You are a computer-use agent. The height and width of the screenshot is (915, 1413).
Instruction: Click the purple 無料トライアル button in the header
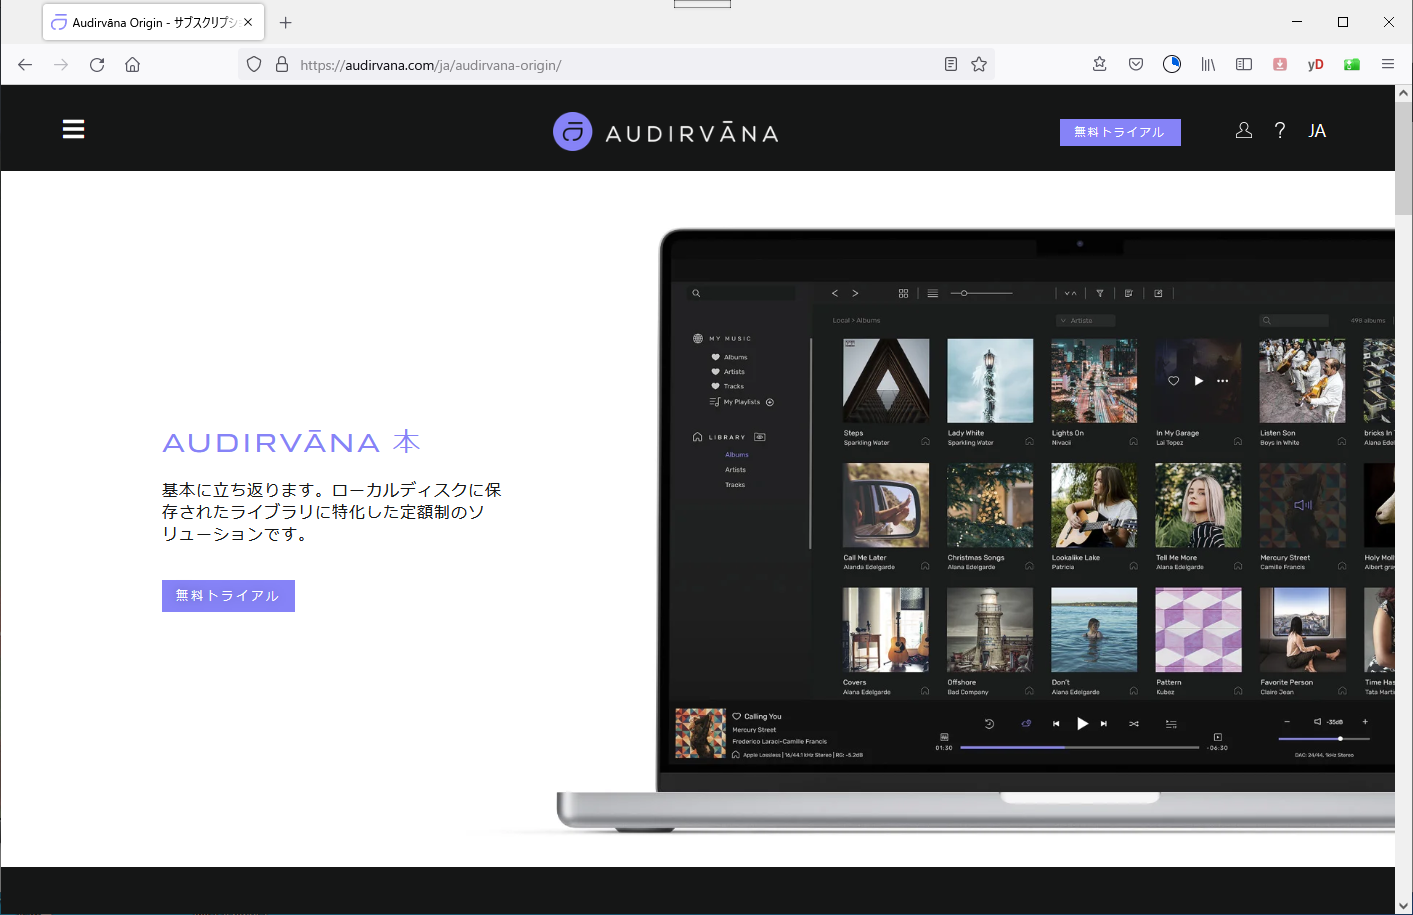1119,131
